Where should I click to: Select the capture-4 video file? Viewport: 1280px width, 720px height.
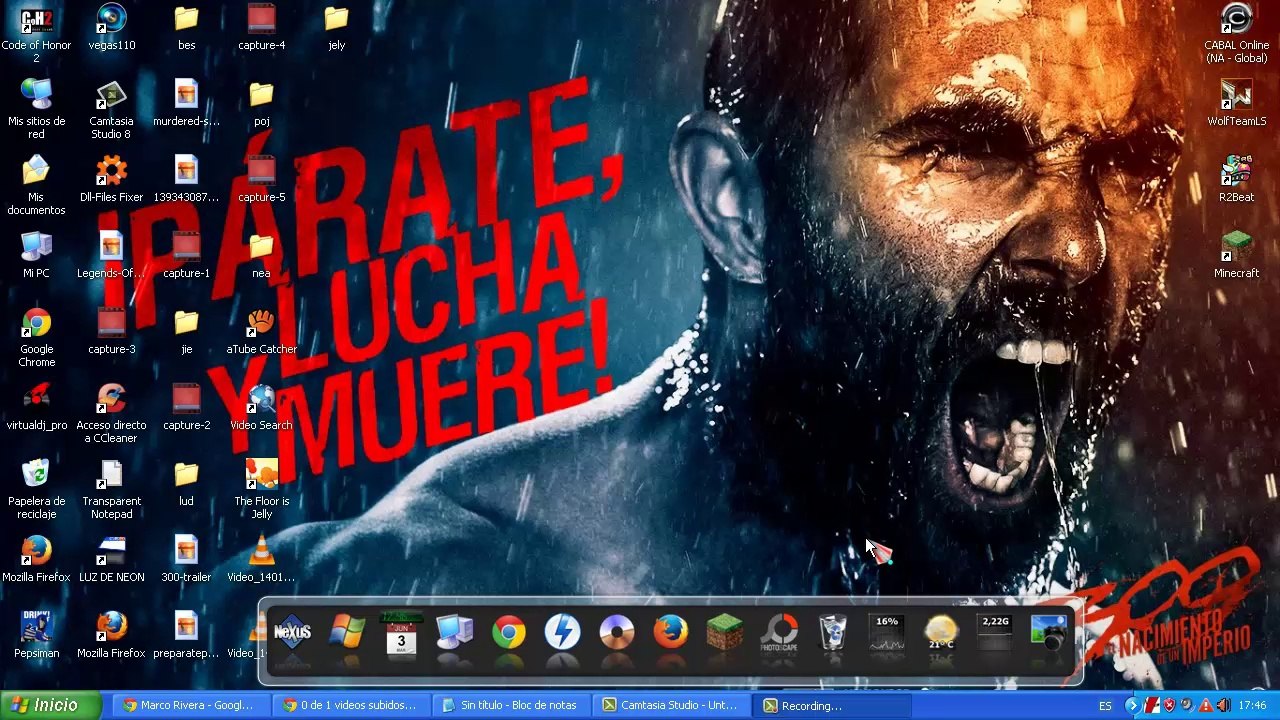point(261,27)
